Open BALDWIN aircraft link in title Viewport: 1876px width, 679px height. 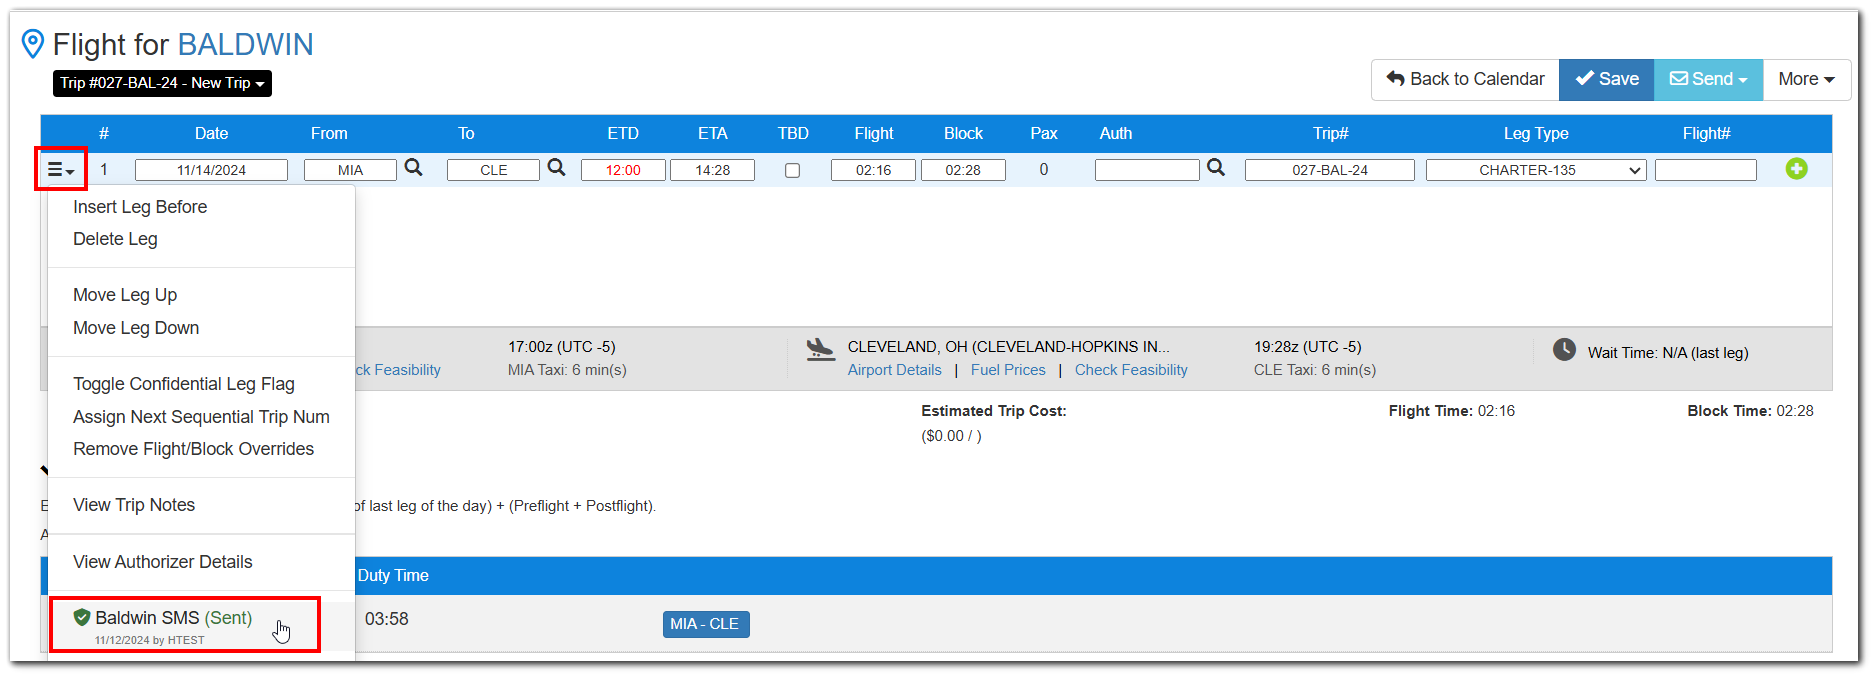(x=246, y=45)
